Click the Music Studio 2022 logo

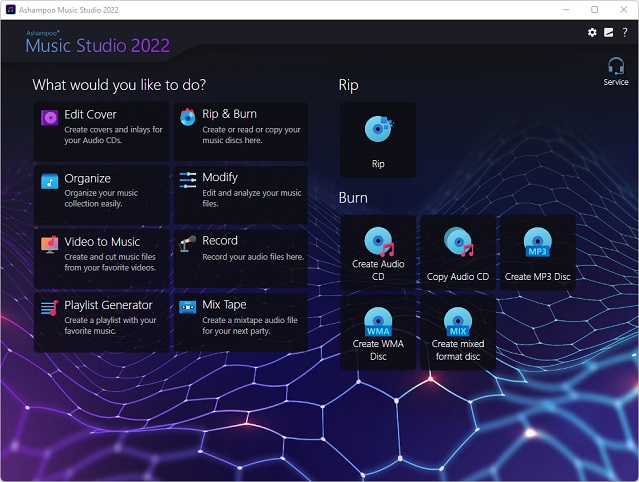[x=97, y=42]
